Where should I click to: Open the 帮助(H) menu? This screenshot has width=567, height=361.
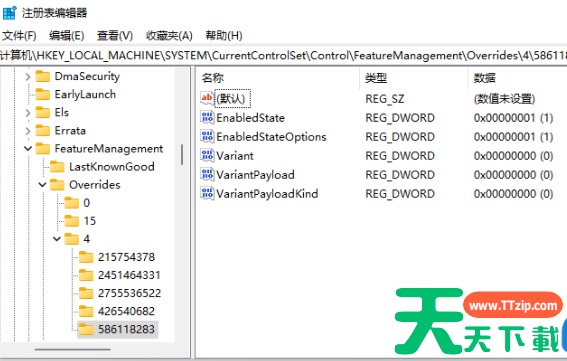coord(224,35)
